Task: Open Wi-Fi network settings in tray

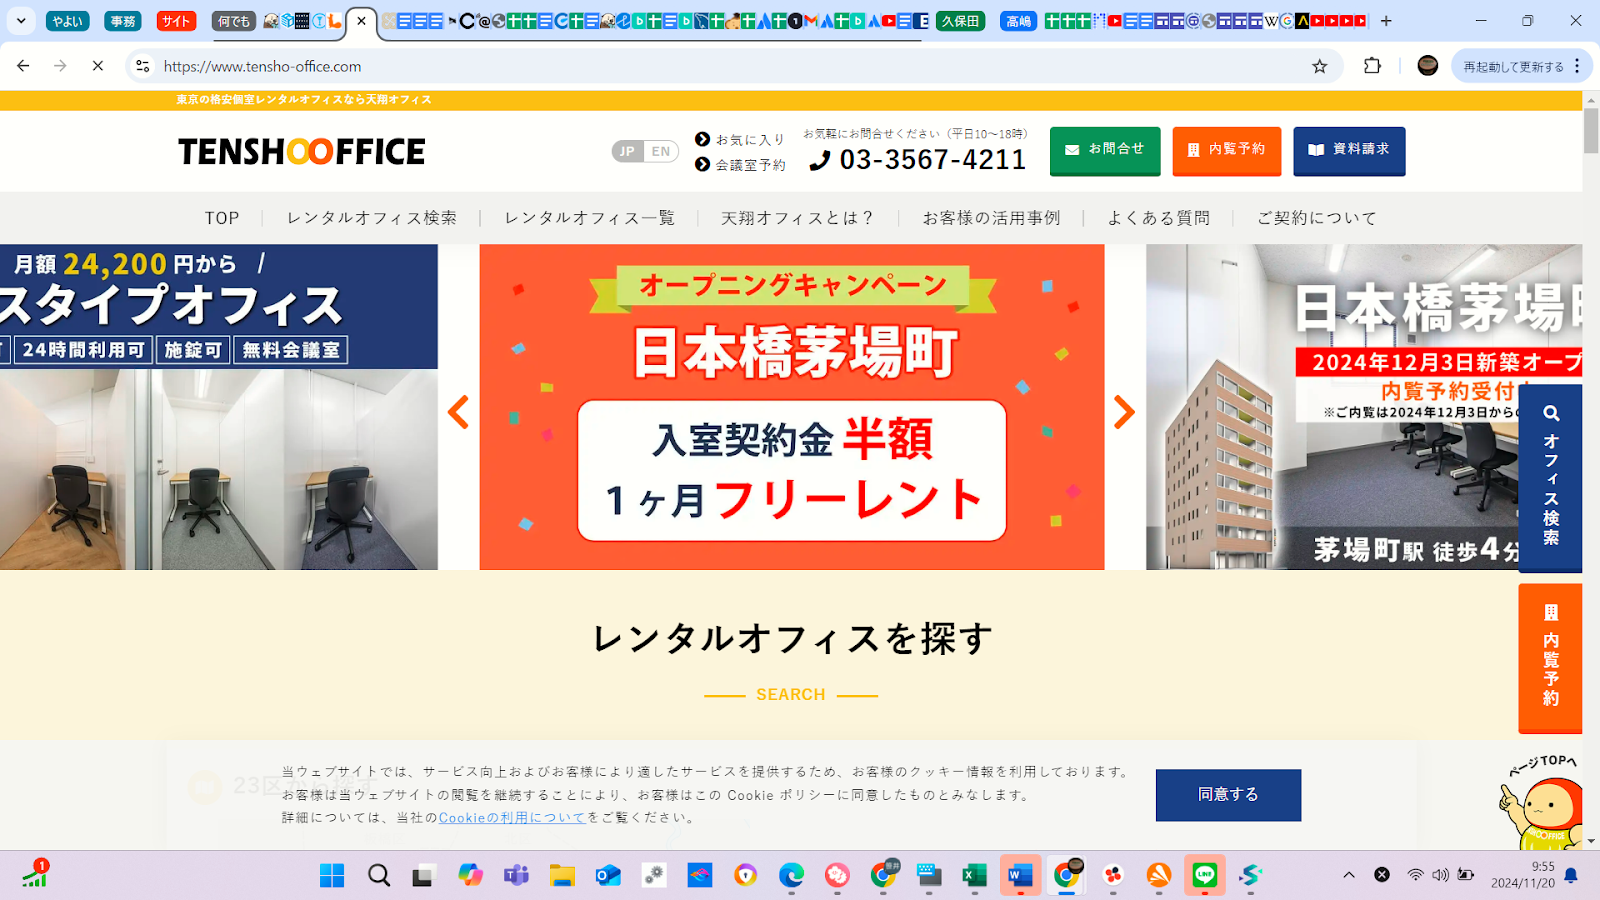Action: point(1415,875)
